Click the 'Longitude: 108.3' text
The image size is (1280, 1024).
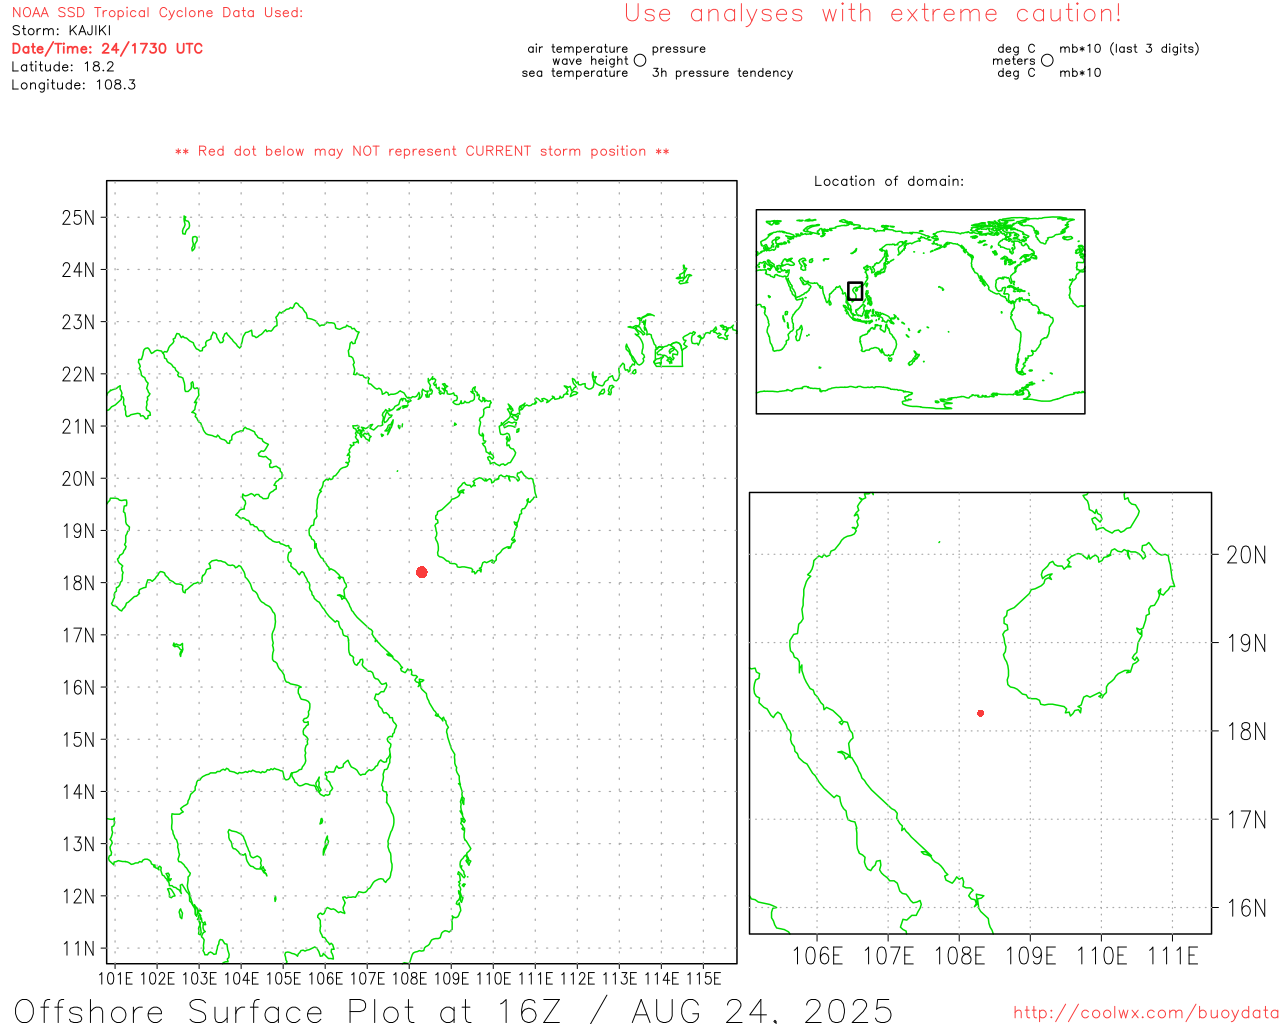click(x=74, y=85)
